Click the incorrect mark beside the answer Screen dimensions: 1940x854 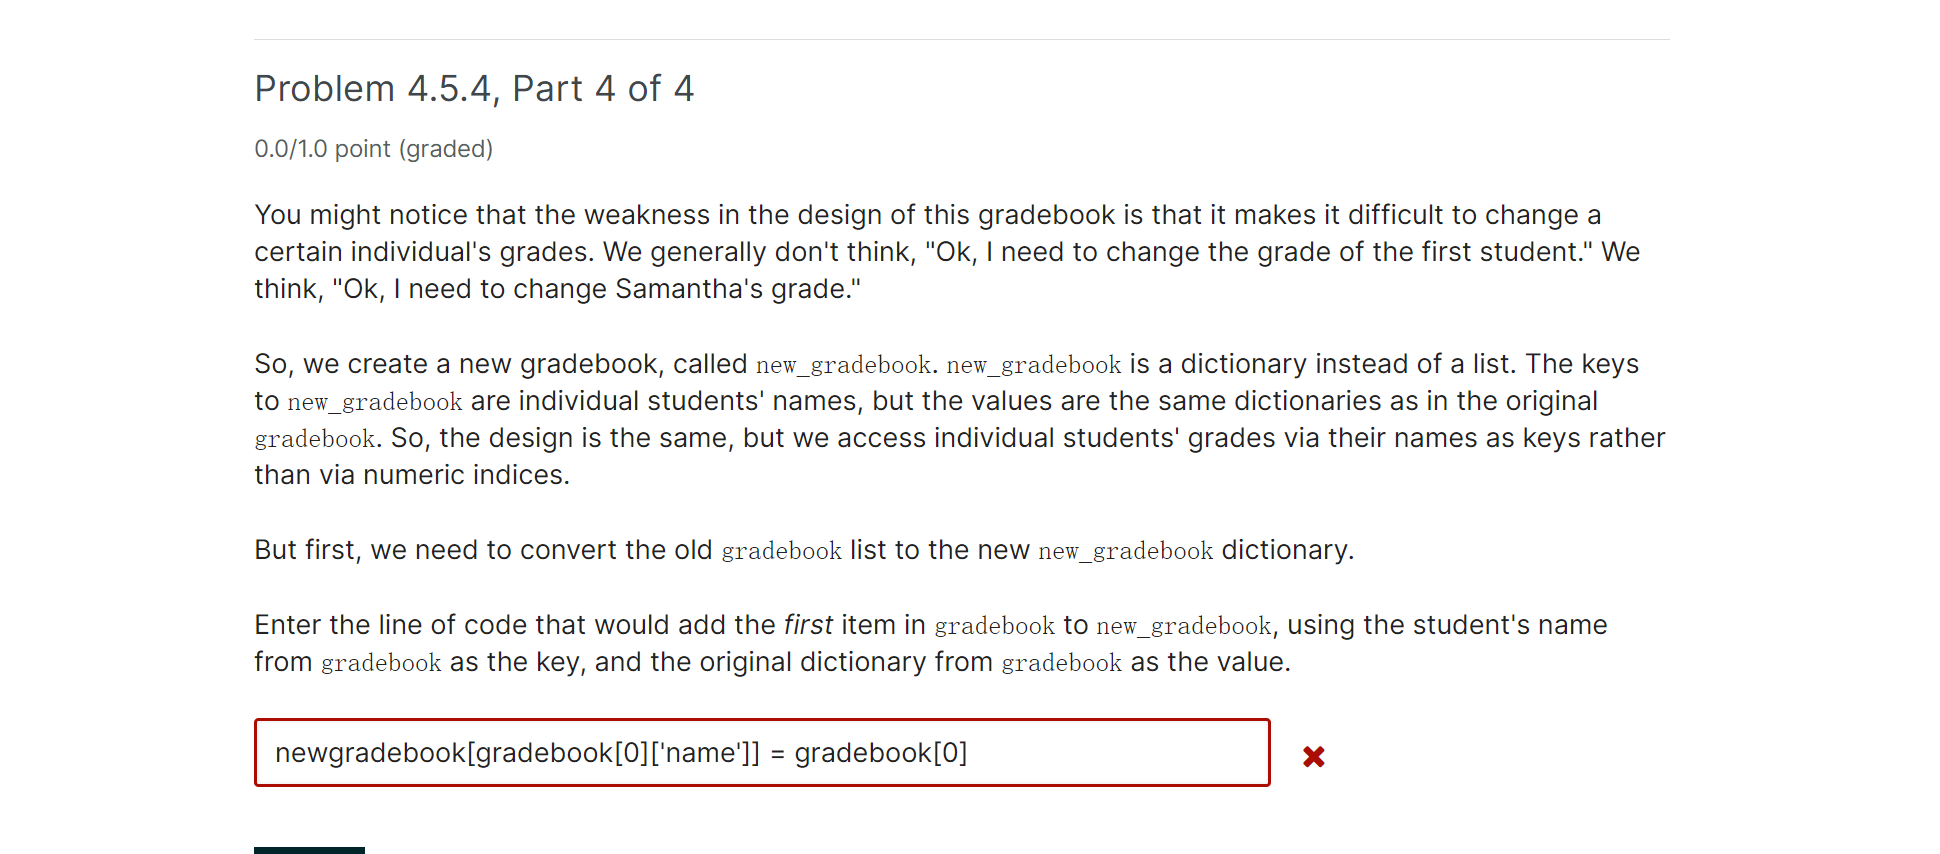coord(1314,756)
